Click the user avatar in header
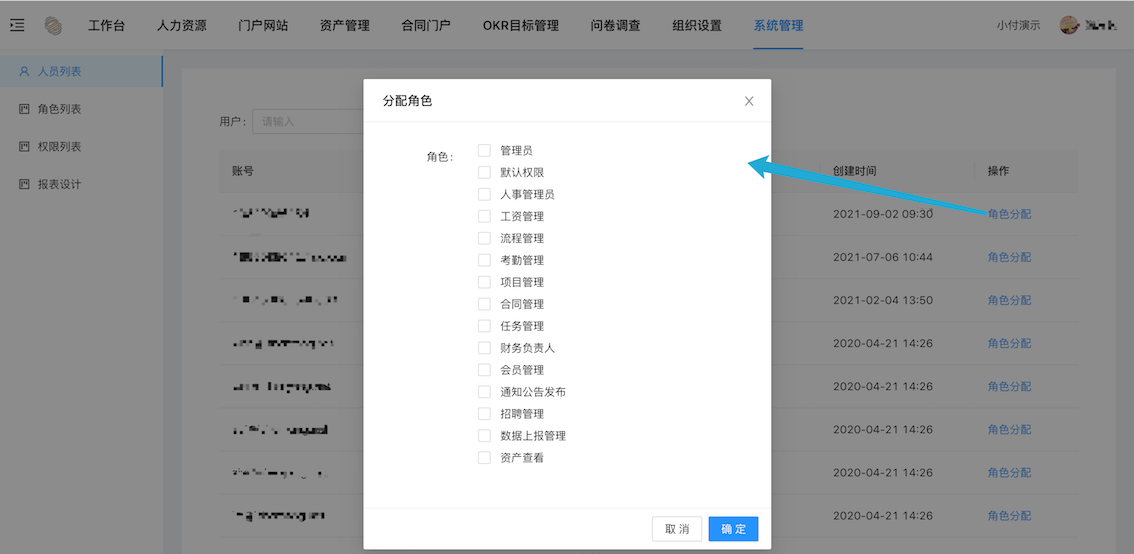Image resolution: width=1134 pixels, height=554 pixels. (x=1068, y=25)
